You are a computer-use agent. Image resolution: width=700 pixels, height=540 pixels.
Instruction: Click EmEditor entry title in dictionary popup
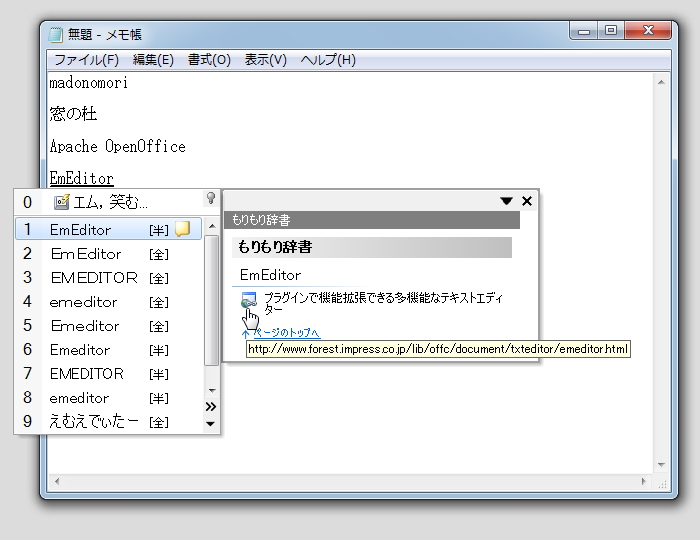point(271,275)
